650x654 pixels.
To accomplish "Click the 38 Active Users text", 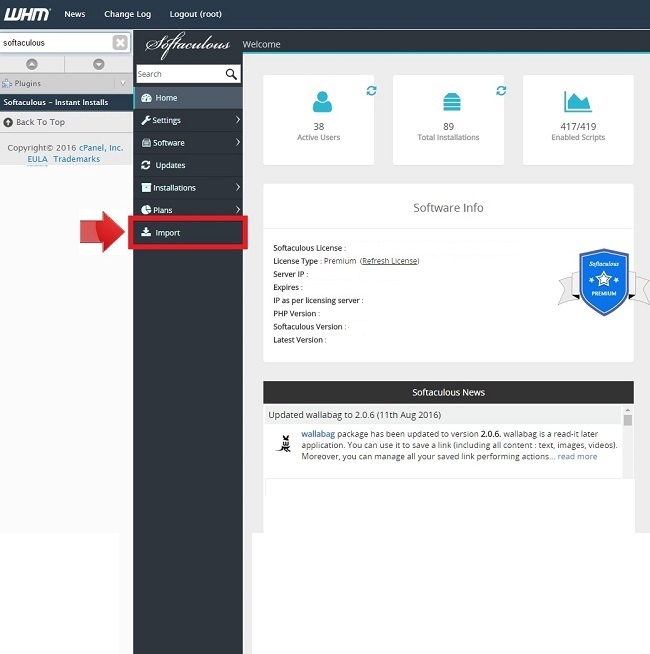I will (318, 132).
